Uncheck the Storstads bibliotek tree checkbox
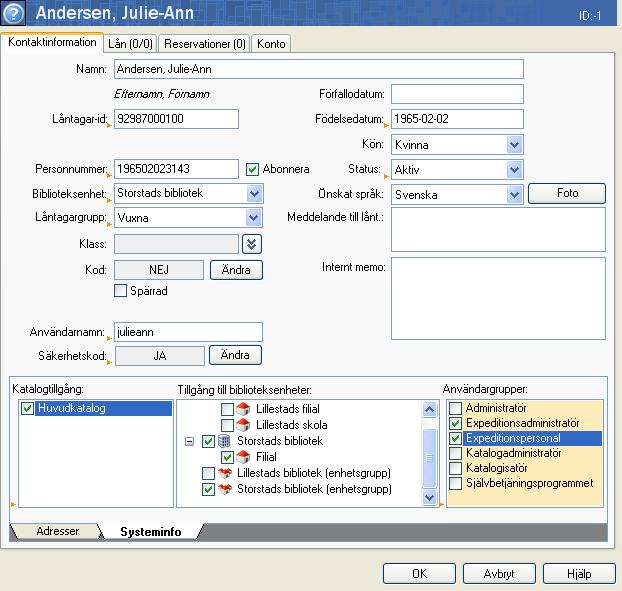 pyautogui.click(x=208, y=441)
